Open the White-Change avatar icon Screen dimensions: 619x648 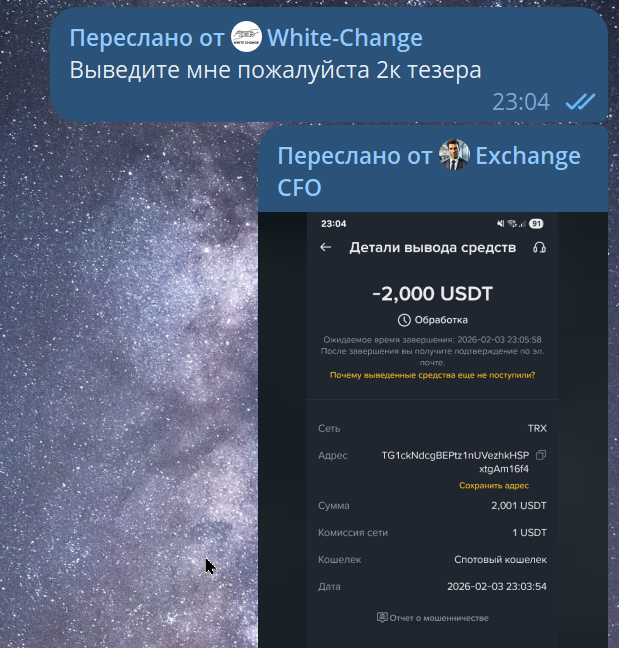(246, 37)
